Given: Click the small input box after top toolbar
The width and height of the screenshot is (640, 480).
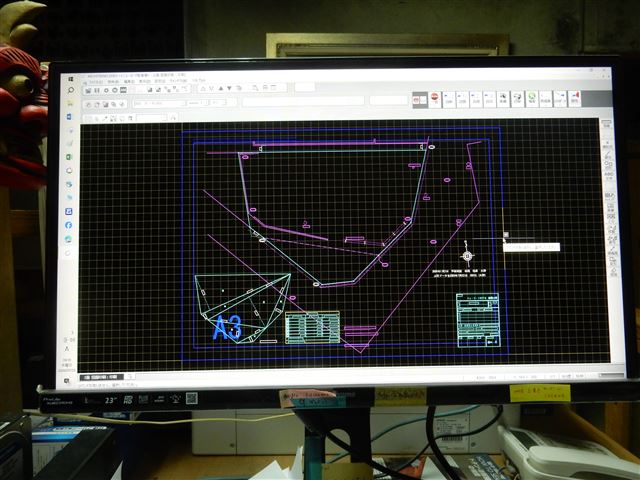Looking at the screenshot, I should (x=305, y=87).
